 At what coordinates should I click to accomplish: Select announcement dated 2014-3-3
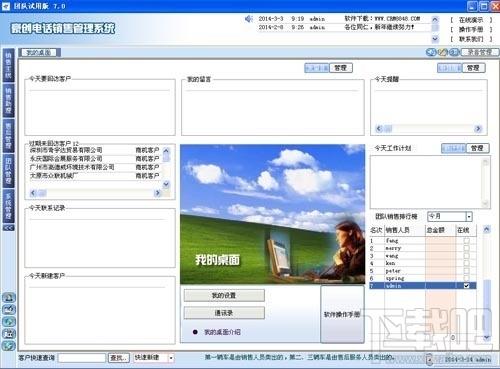pyautogui.click(x=343, y=19)
